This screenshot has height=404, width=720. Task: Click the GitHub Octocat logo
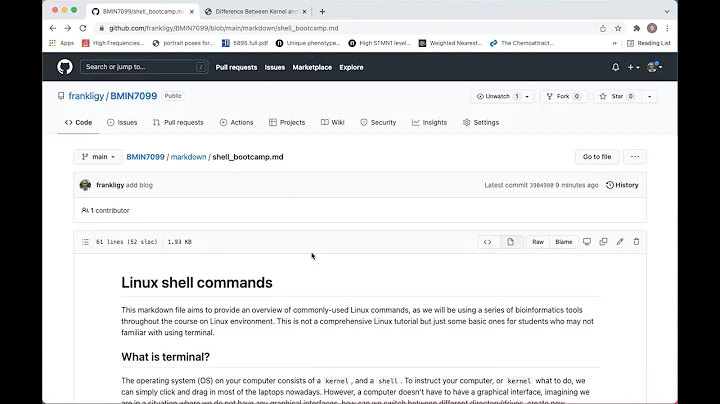(x=65, y=67)
